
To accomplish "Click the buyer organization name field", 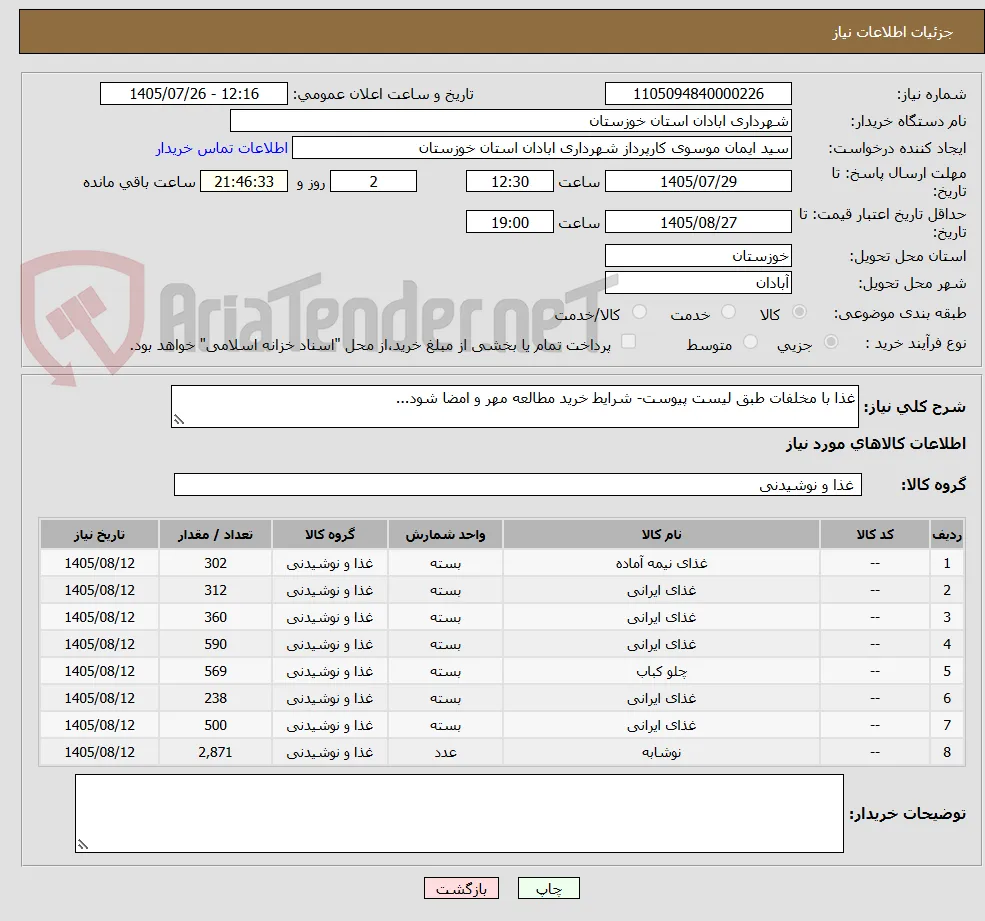I will (x=511, y=121).
